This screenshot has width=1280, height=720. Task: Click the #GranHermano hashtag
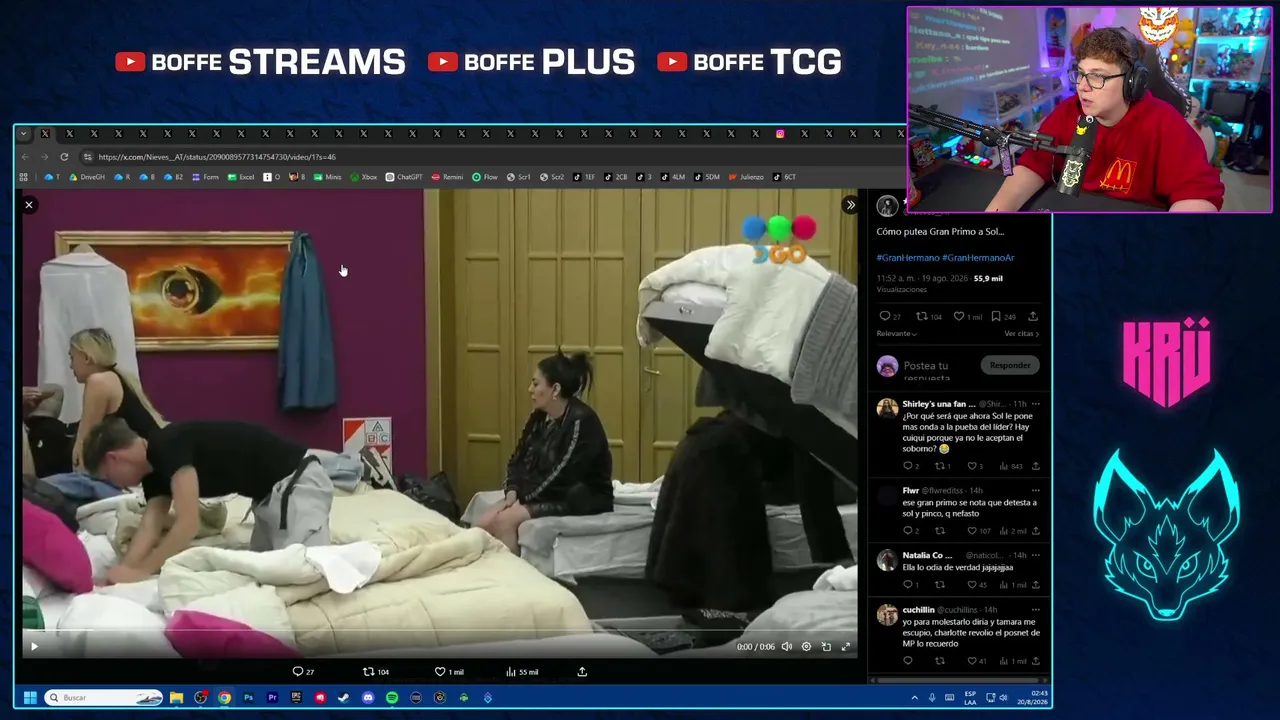[x=908, y=258]
